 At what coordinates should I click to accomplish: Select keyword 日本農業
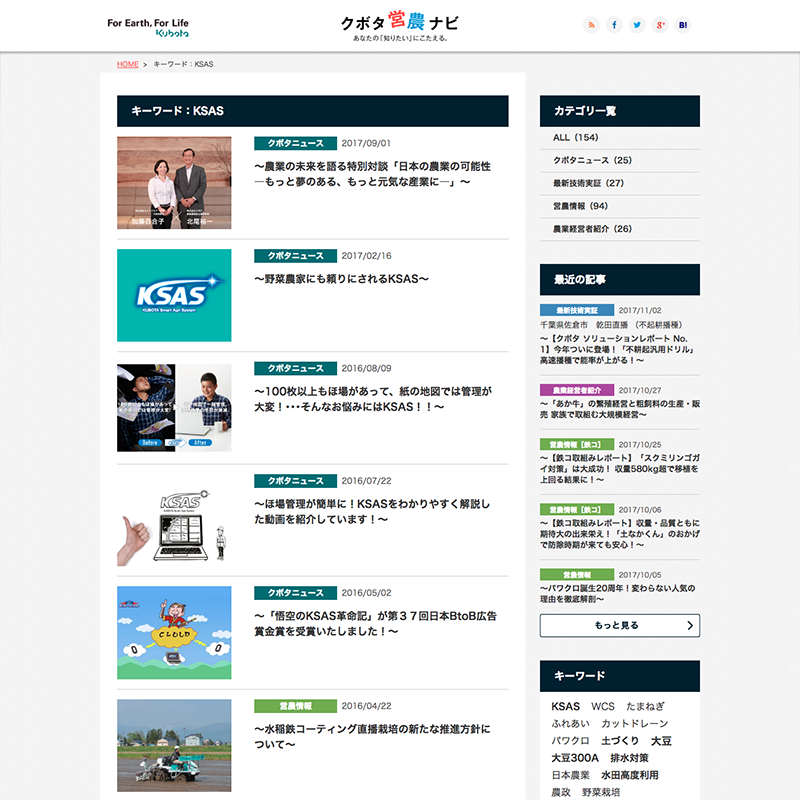point(570,776)
